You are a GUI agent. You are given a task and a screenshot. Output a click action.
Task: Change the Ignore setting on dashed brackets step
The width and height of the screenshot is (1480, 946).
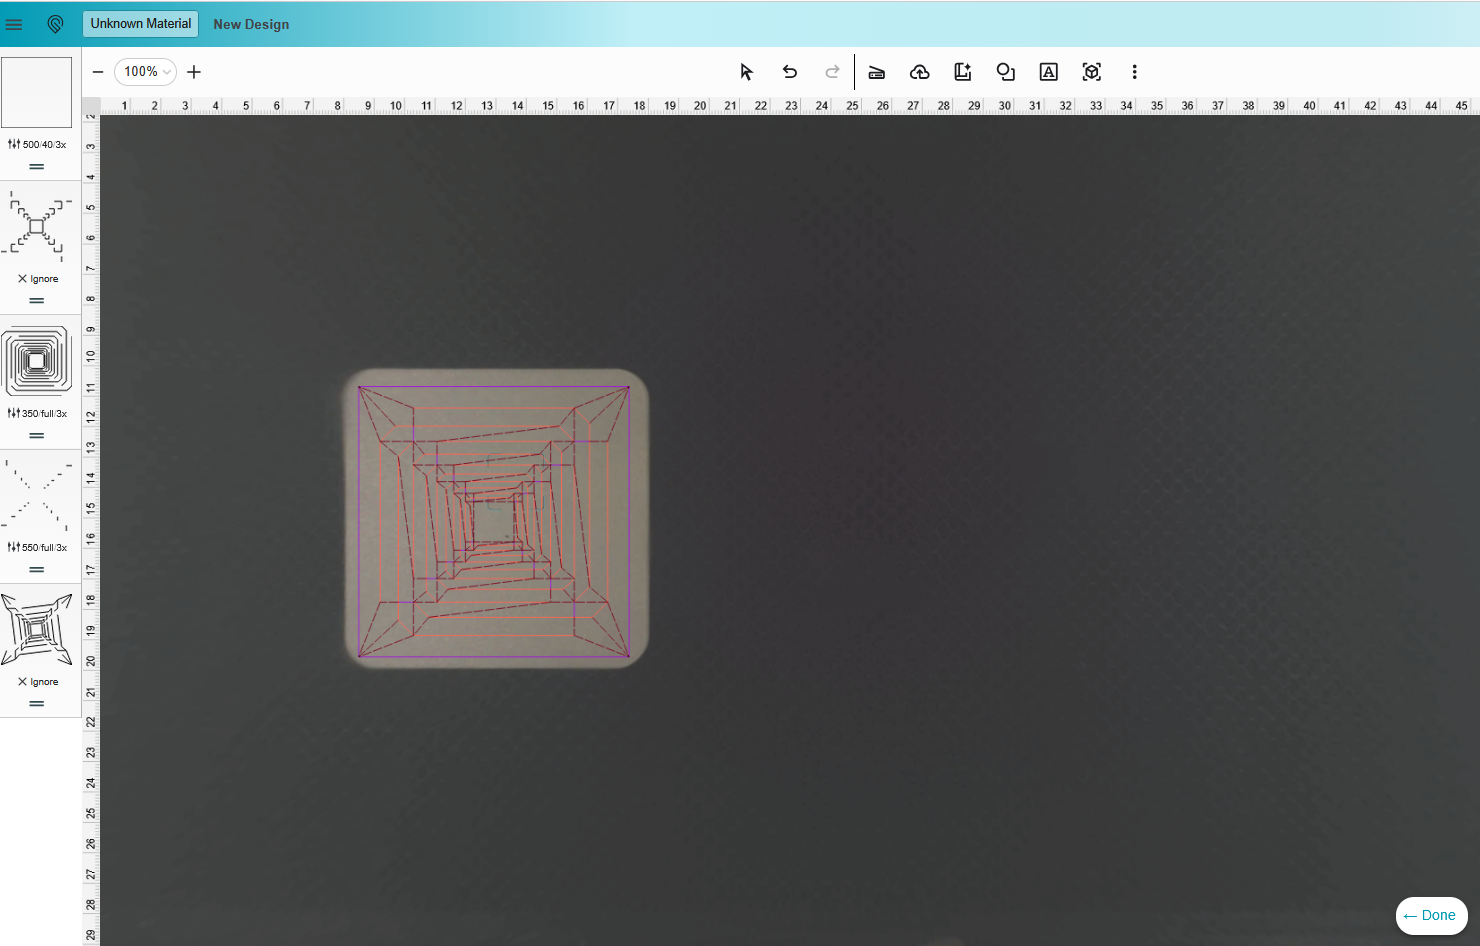pos(38,279)
